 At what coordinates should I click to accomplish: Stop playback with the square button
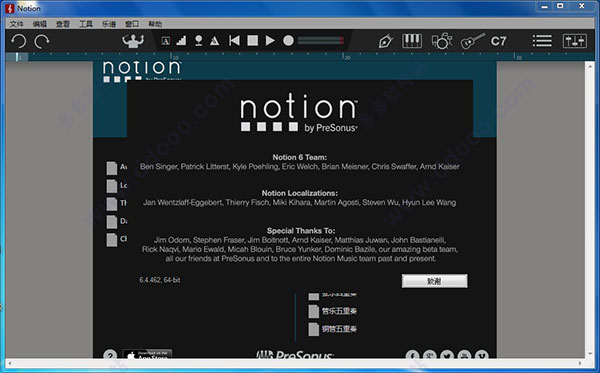253,41
